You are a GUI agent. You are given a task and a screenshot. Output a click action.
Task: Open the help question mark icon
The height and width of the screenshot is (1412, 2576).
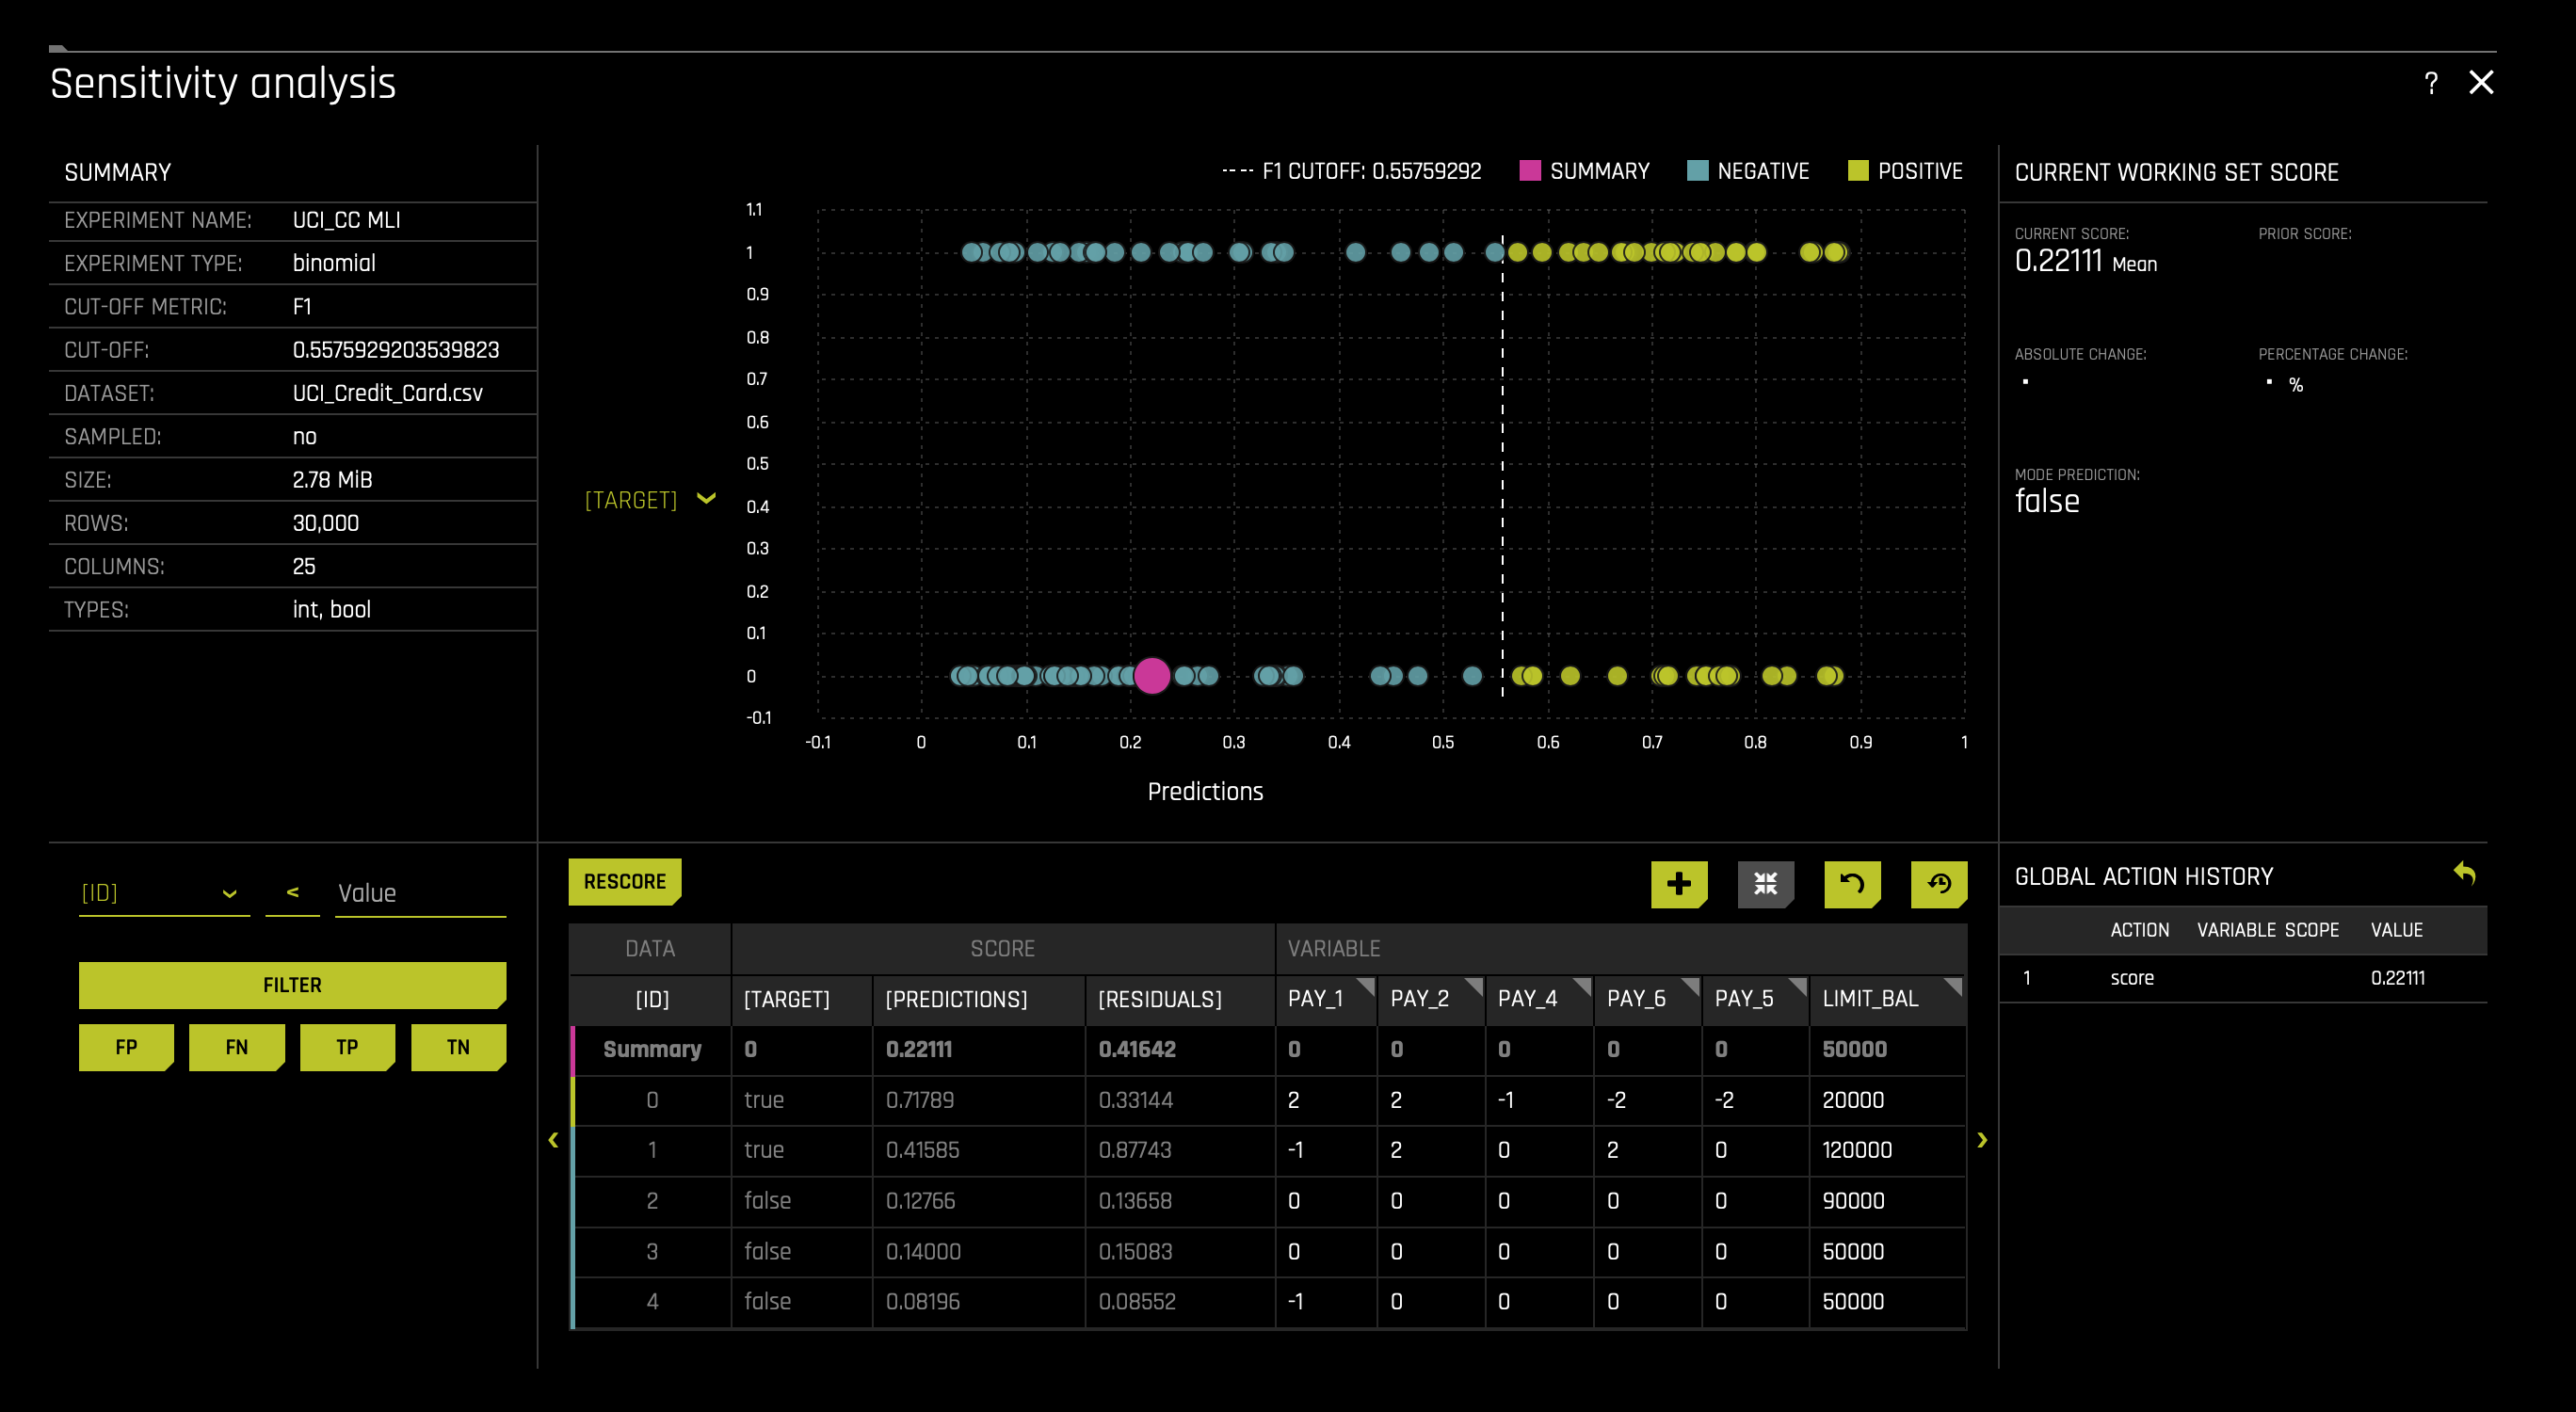(x=2431, y=83)
